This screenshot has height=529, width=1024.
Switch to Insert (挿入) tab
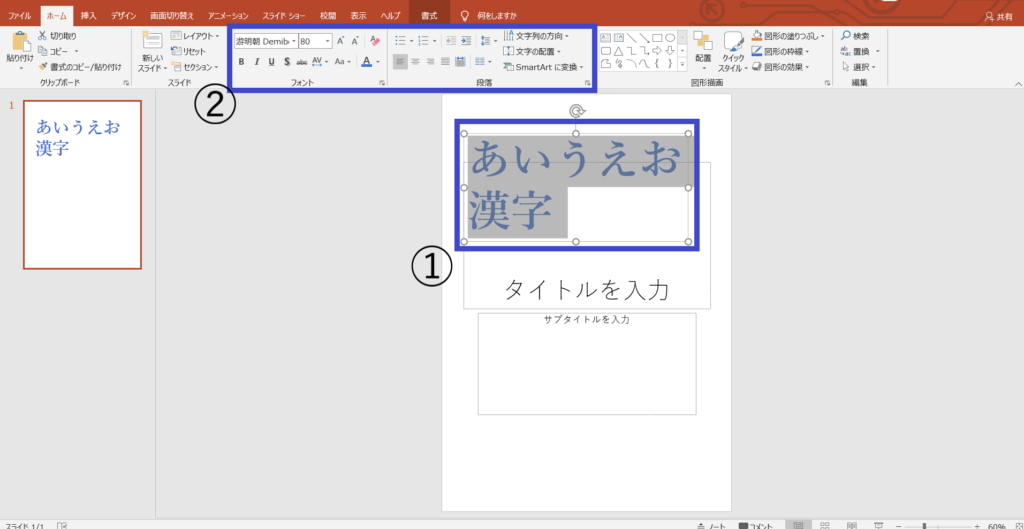point(88,14)
